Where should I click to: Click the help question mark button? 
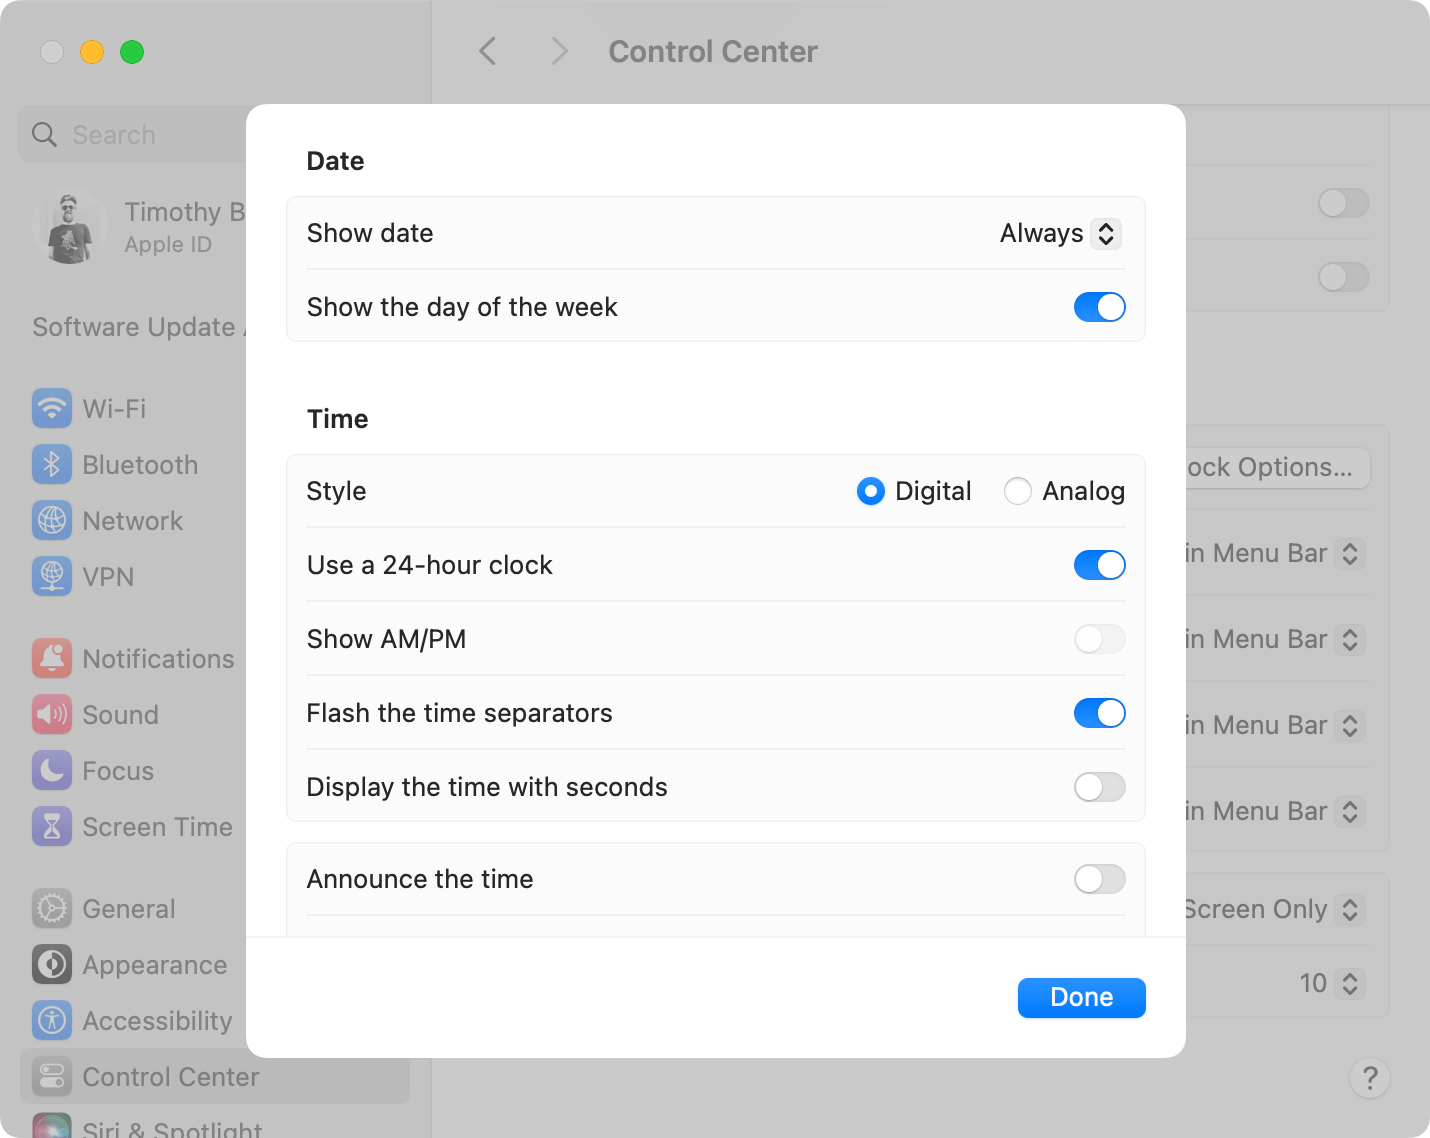pyautogui.click(x=1370, y=1079)
